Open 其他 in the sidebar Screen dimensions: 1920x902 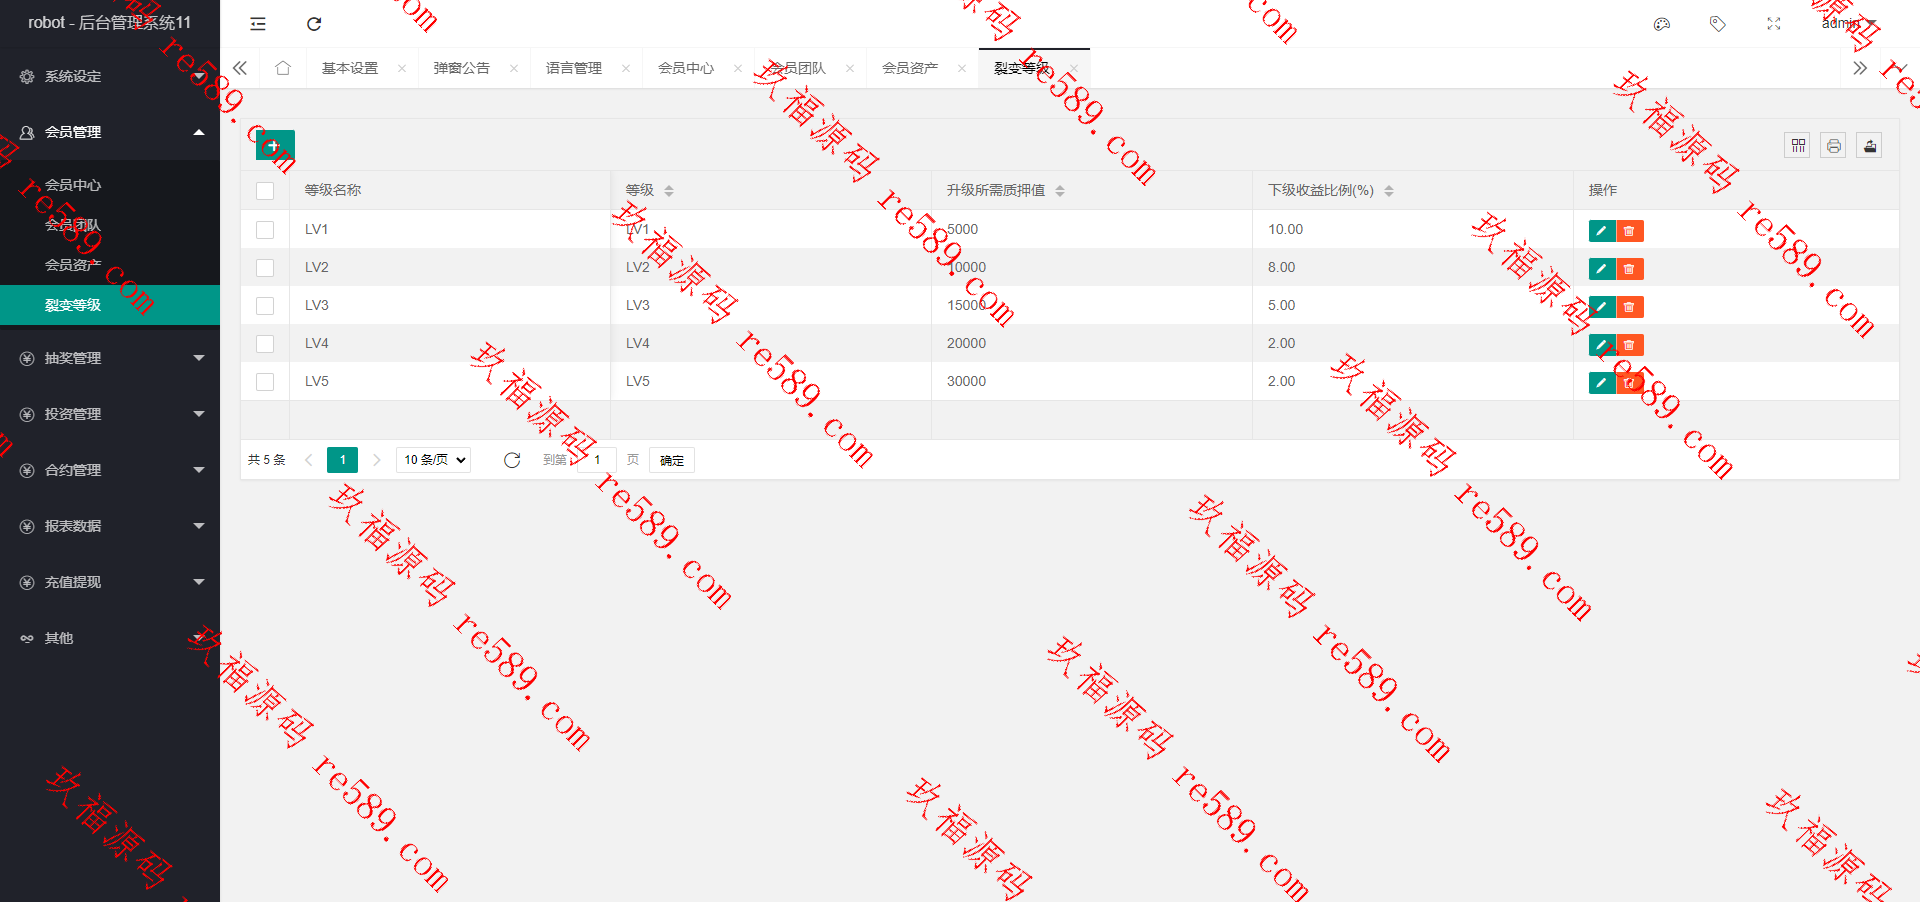[x=110, y=638]
